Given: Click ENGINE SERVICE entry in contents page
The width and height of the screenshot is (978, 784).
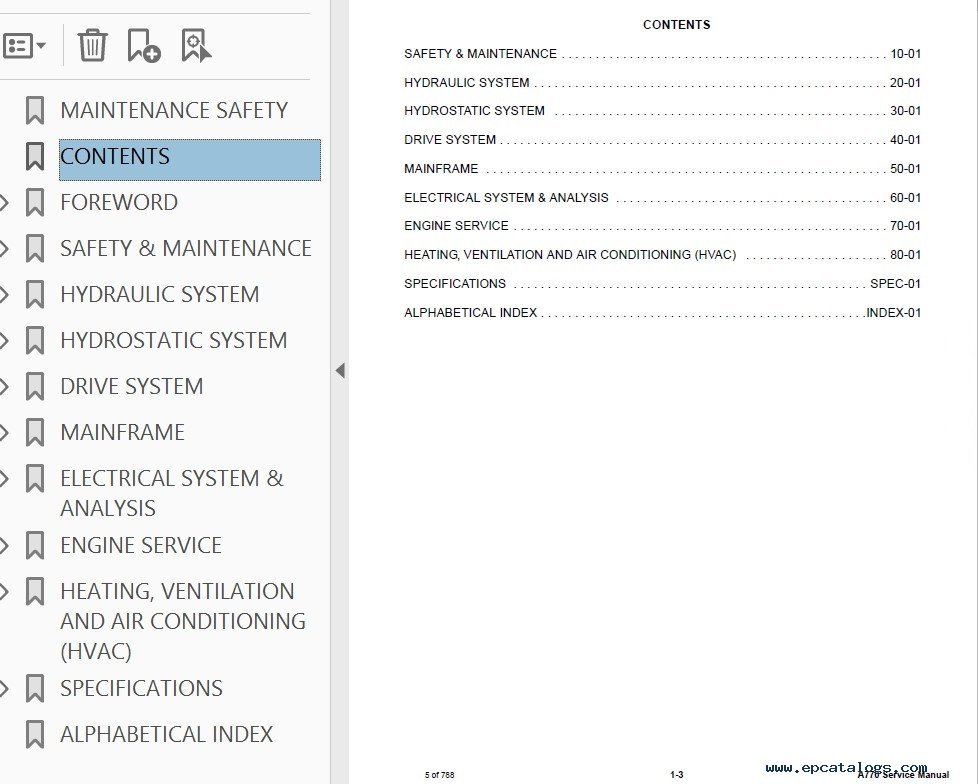Looking at the screenshot, I should pyautogui.click(x=456, y=226).
